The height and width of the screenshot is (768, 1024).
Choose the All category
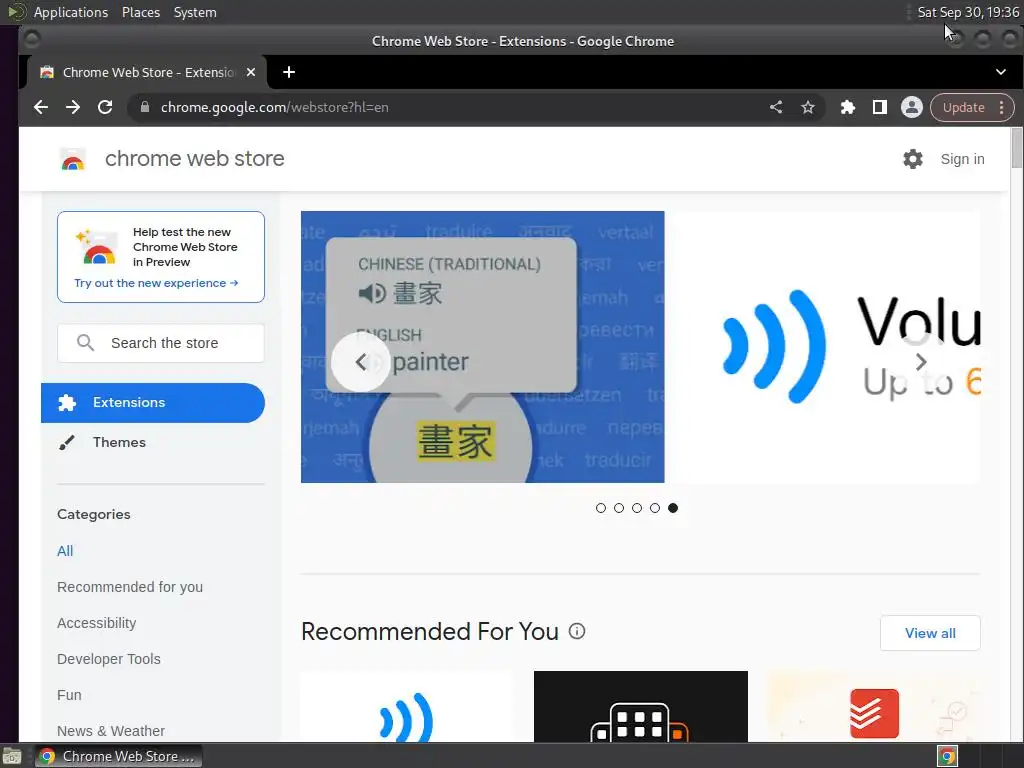tap(65, 551)
